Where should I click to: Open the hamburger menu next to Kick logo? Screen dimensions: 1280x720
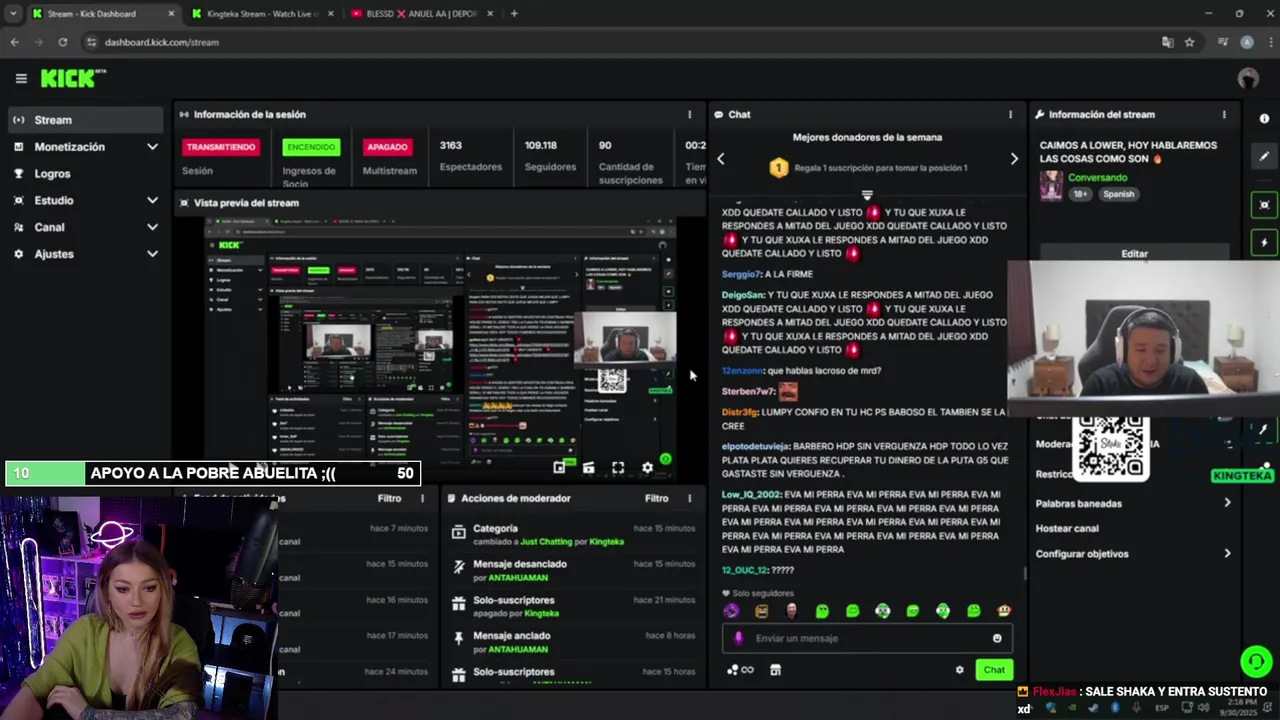[x=21, y=78]
